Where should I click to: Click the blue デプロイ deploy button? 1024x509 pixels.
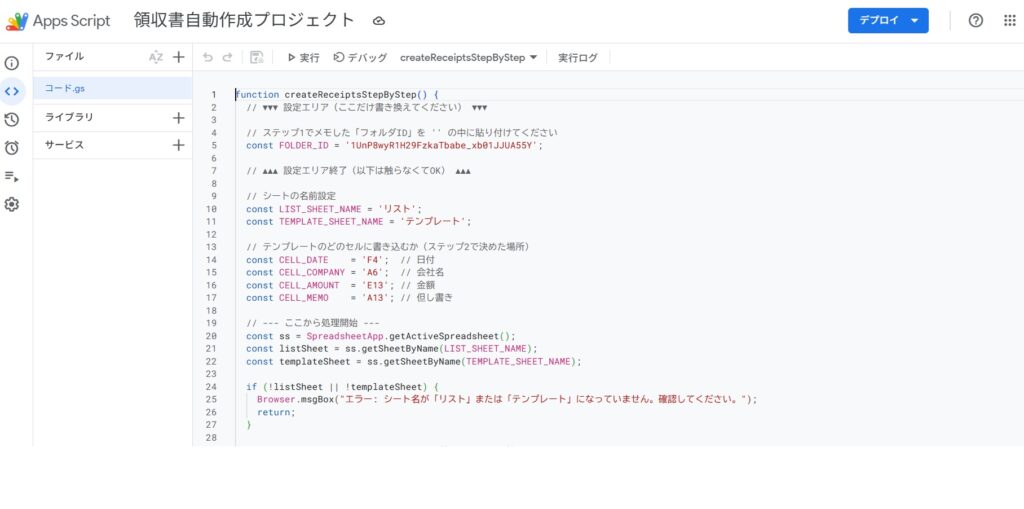[888, 21]
